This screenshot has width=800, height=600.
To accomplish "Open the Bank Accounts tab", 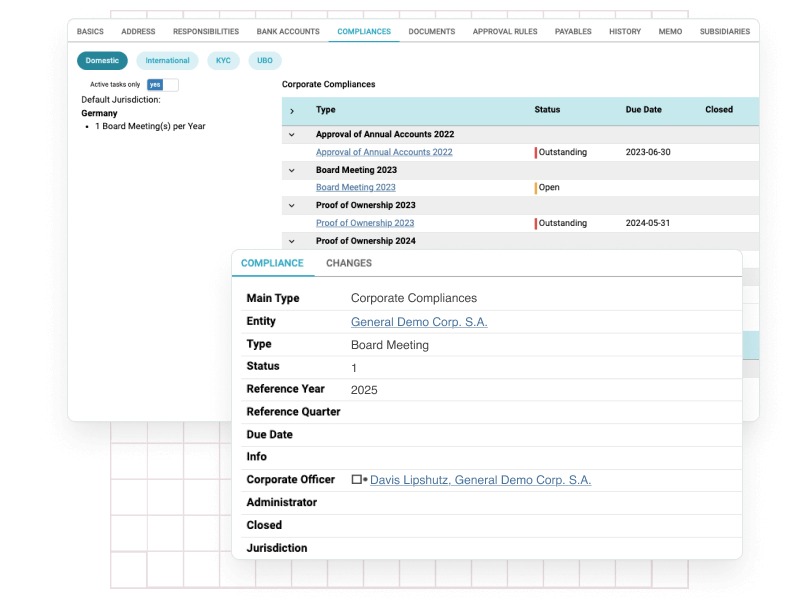I will 288,32.
